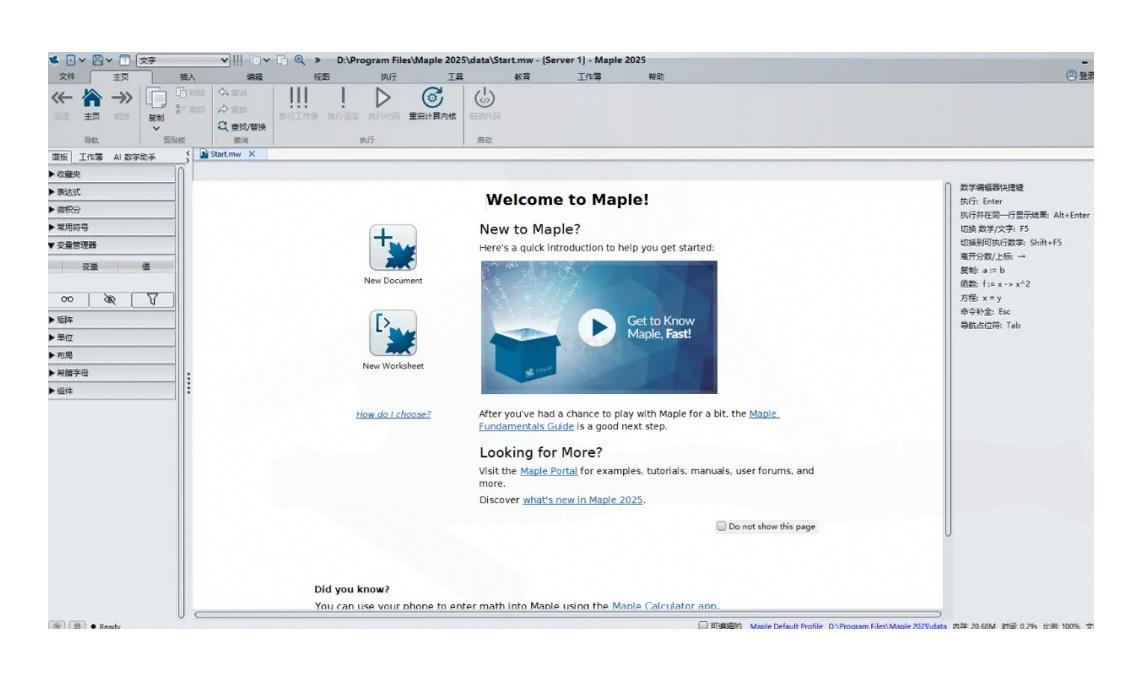This screenshot has width=1143, height=682.
Task: Open "what's new in Maple 2025" link
Action: click(x=582, y=500)
